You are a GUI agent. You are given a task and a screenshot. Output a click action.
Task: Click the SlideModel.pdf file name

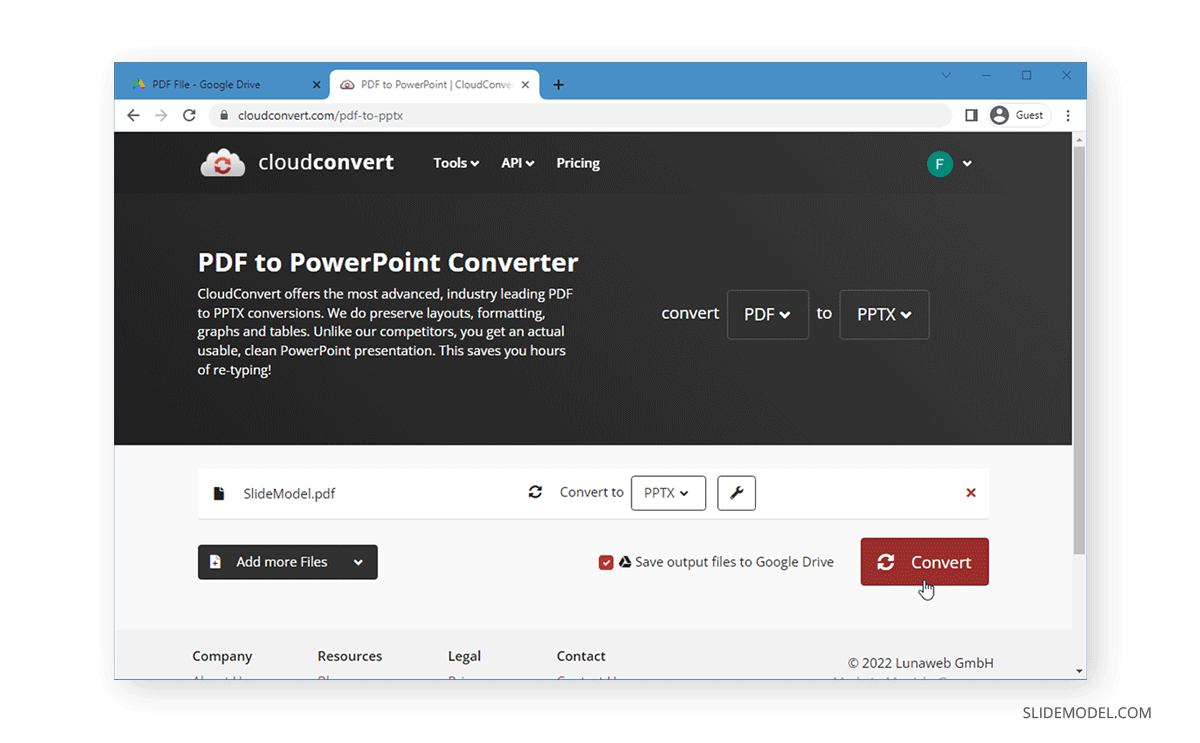(x=289, y=494)
